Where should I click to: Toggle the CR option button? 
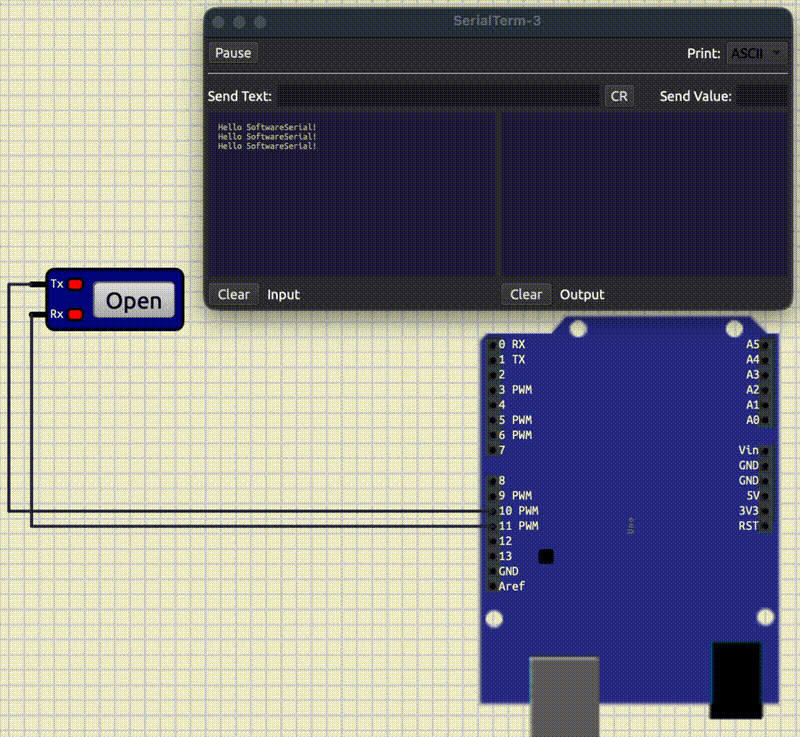click(x=619, y=96)
